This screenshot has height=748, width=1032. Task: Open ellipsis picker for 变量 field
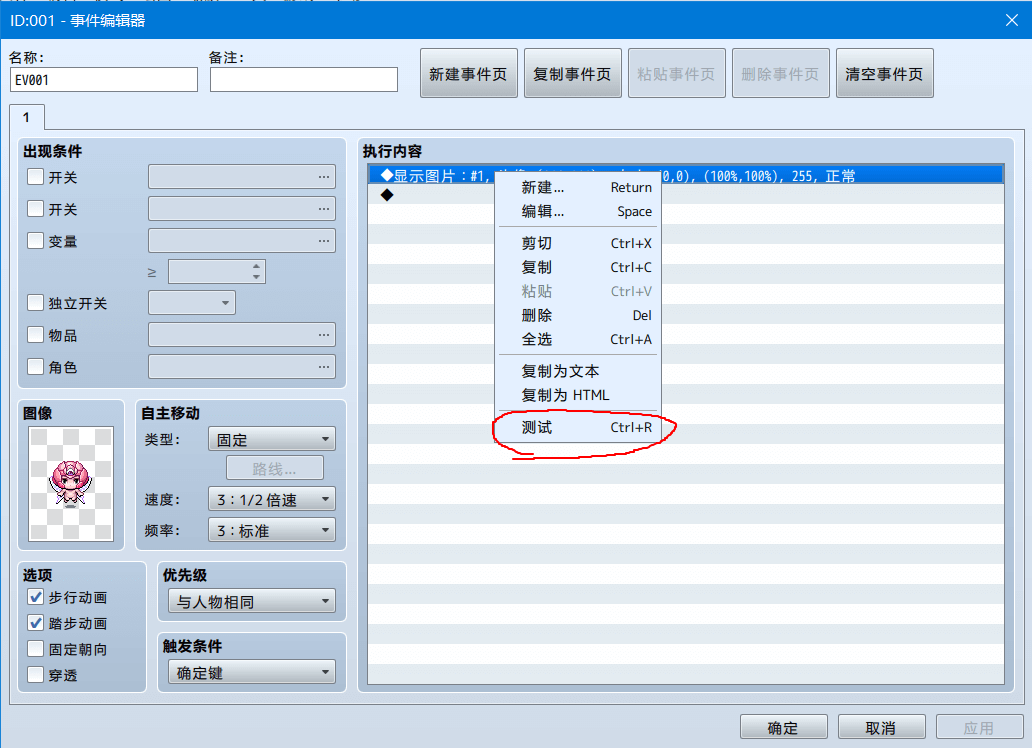coord(324,241)
